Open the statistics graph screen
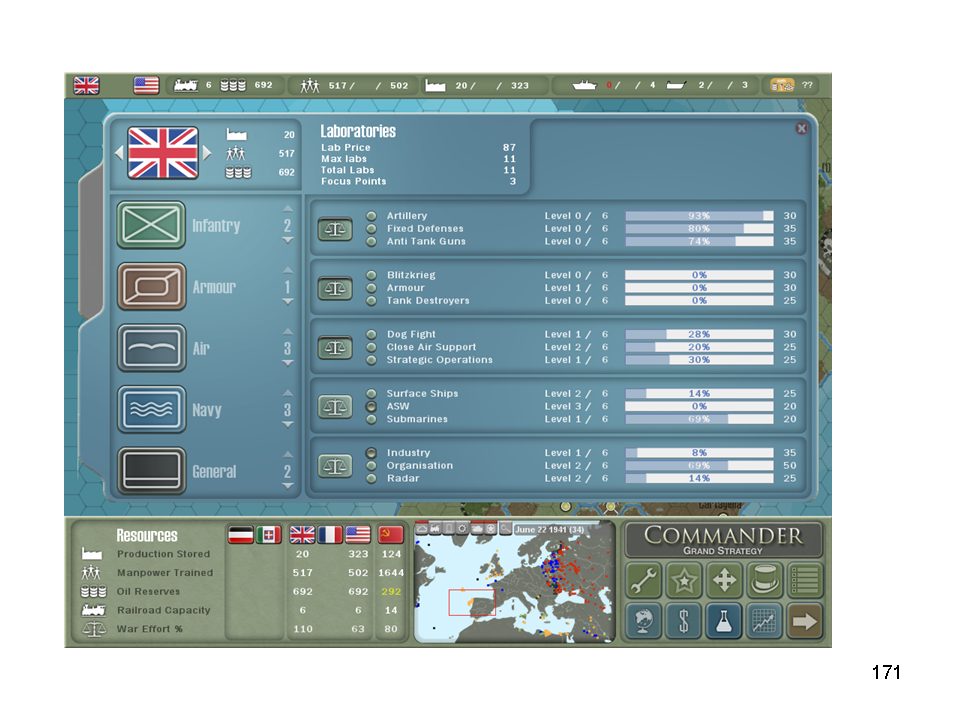Viewport: 960px width, 720px height. click(764, 621)
